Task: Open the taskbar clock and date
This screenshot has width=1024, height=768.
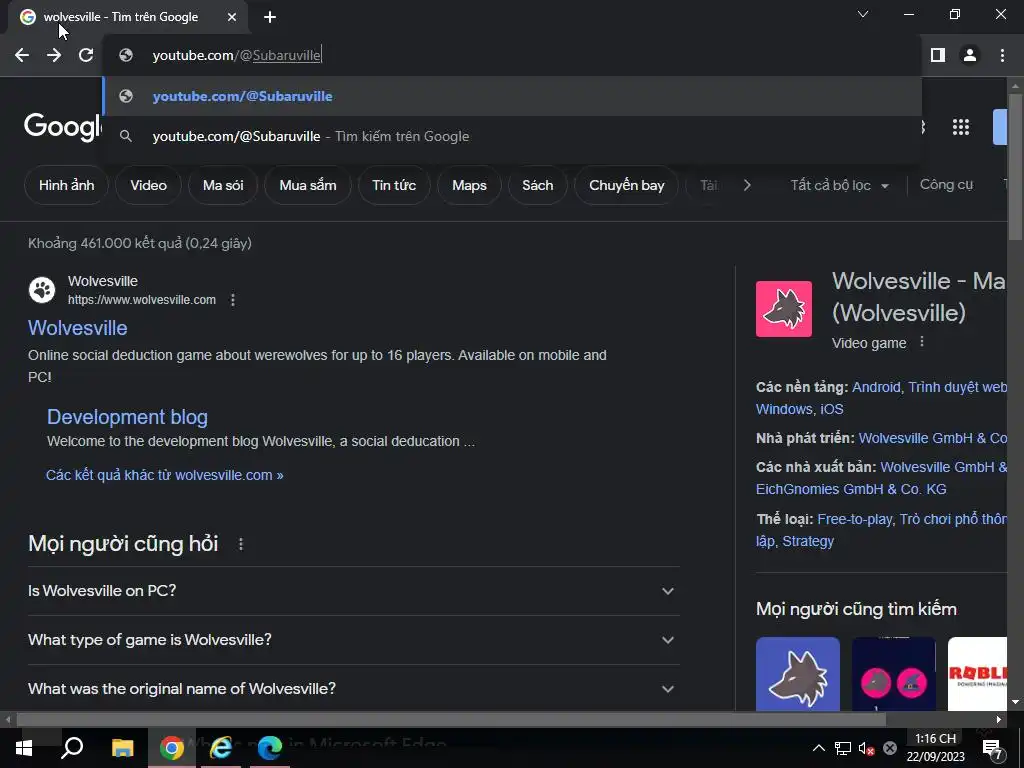Action: click(x=935, y=748)
